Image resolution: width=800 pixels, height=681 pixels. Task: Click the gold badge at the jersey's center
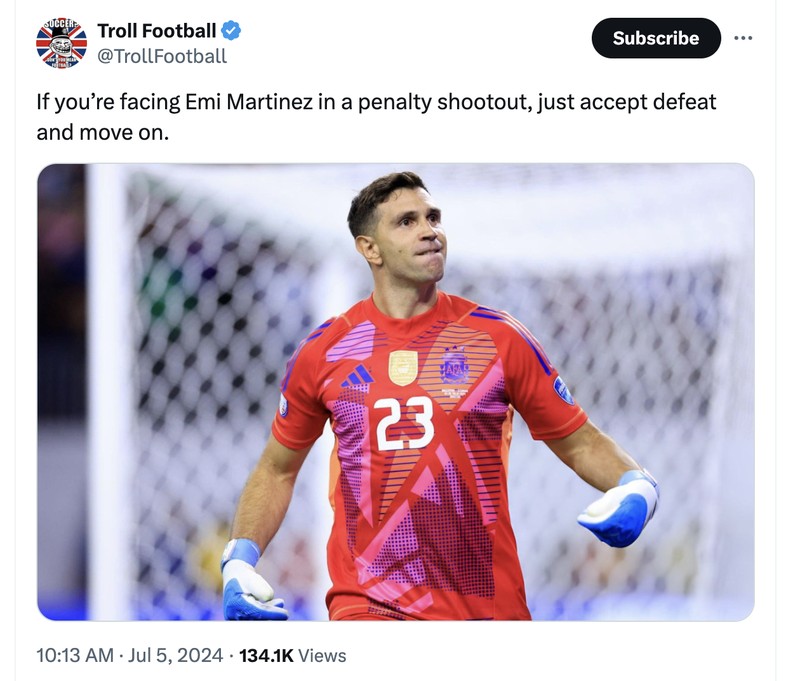click(x=403, y=368)
